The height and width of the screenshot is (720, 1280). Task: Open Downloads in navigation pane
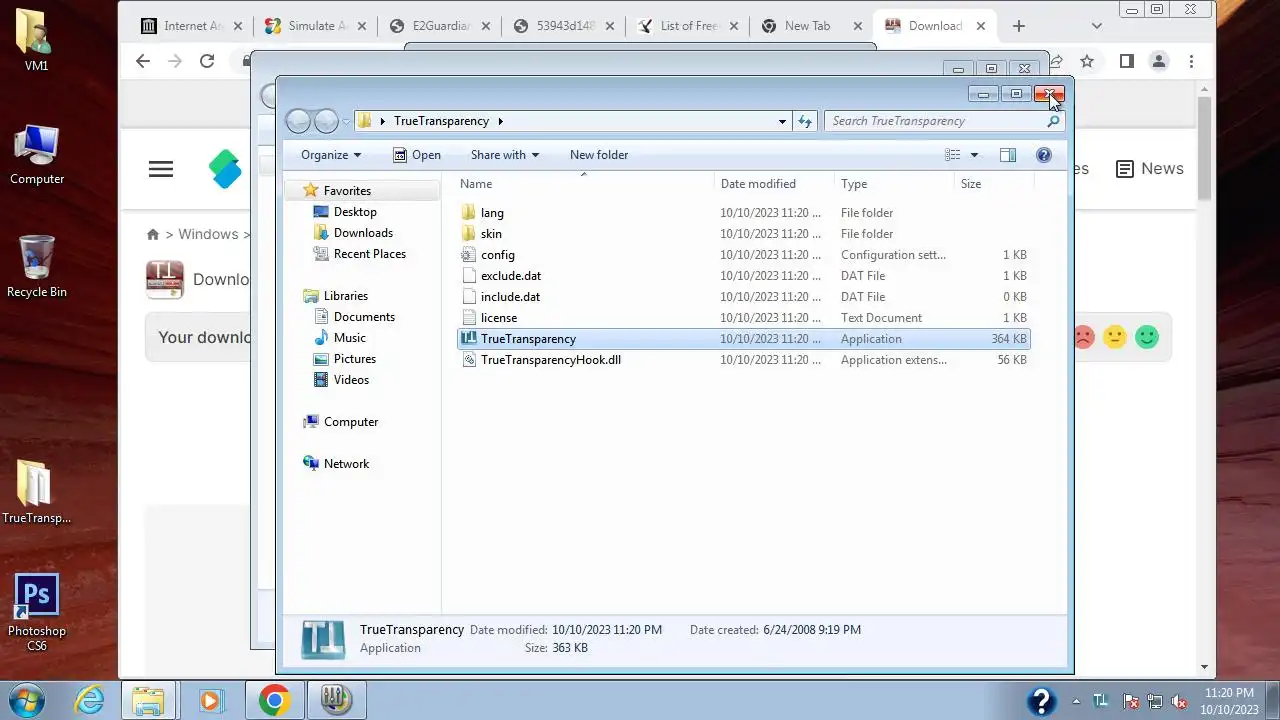353,233
